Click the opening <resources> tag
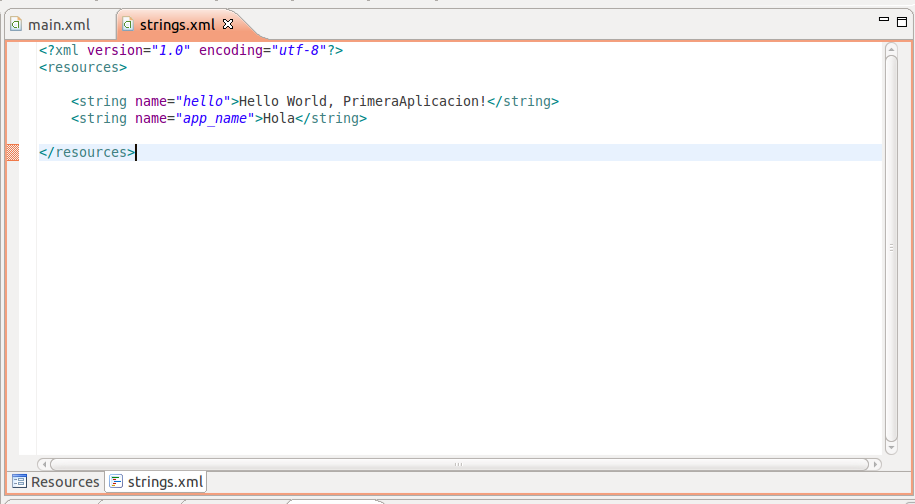The height and width of the screenshot is (504, 915). click(x=83, y=67)
